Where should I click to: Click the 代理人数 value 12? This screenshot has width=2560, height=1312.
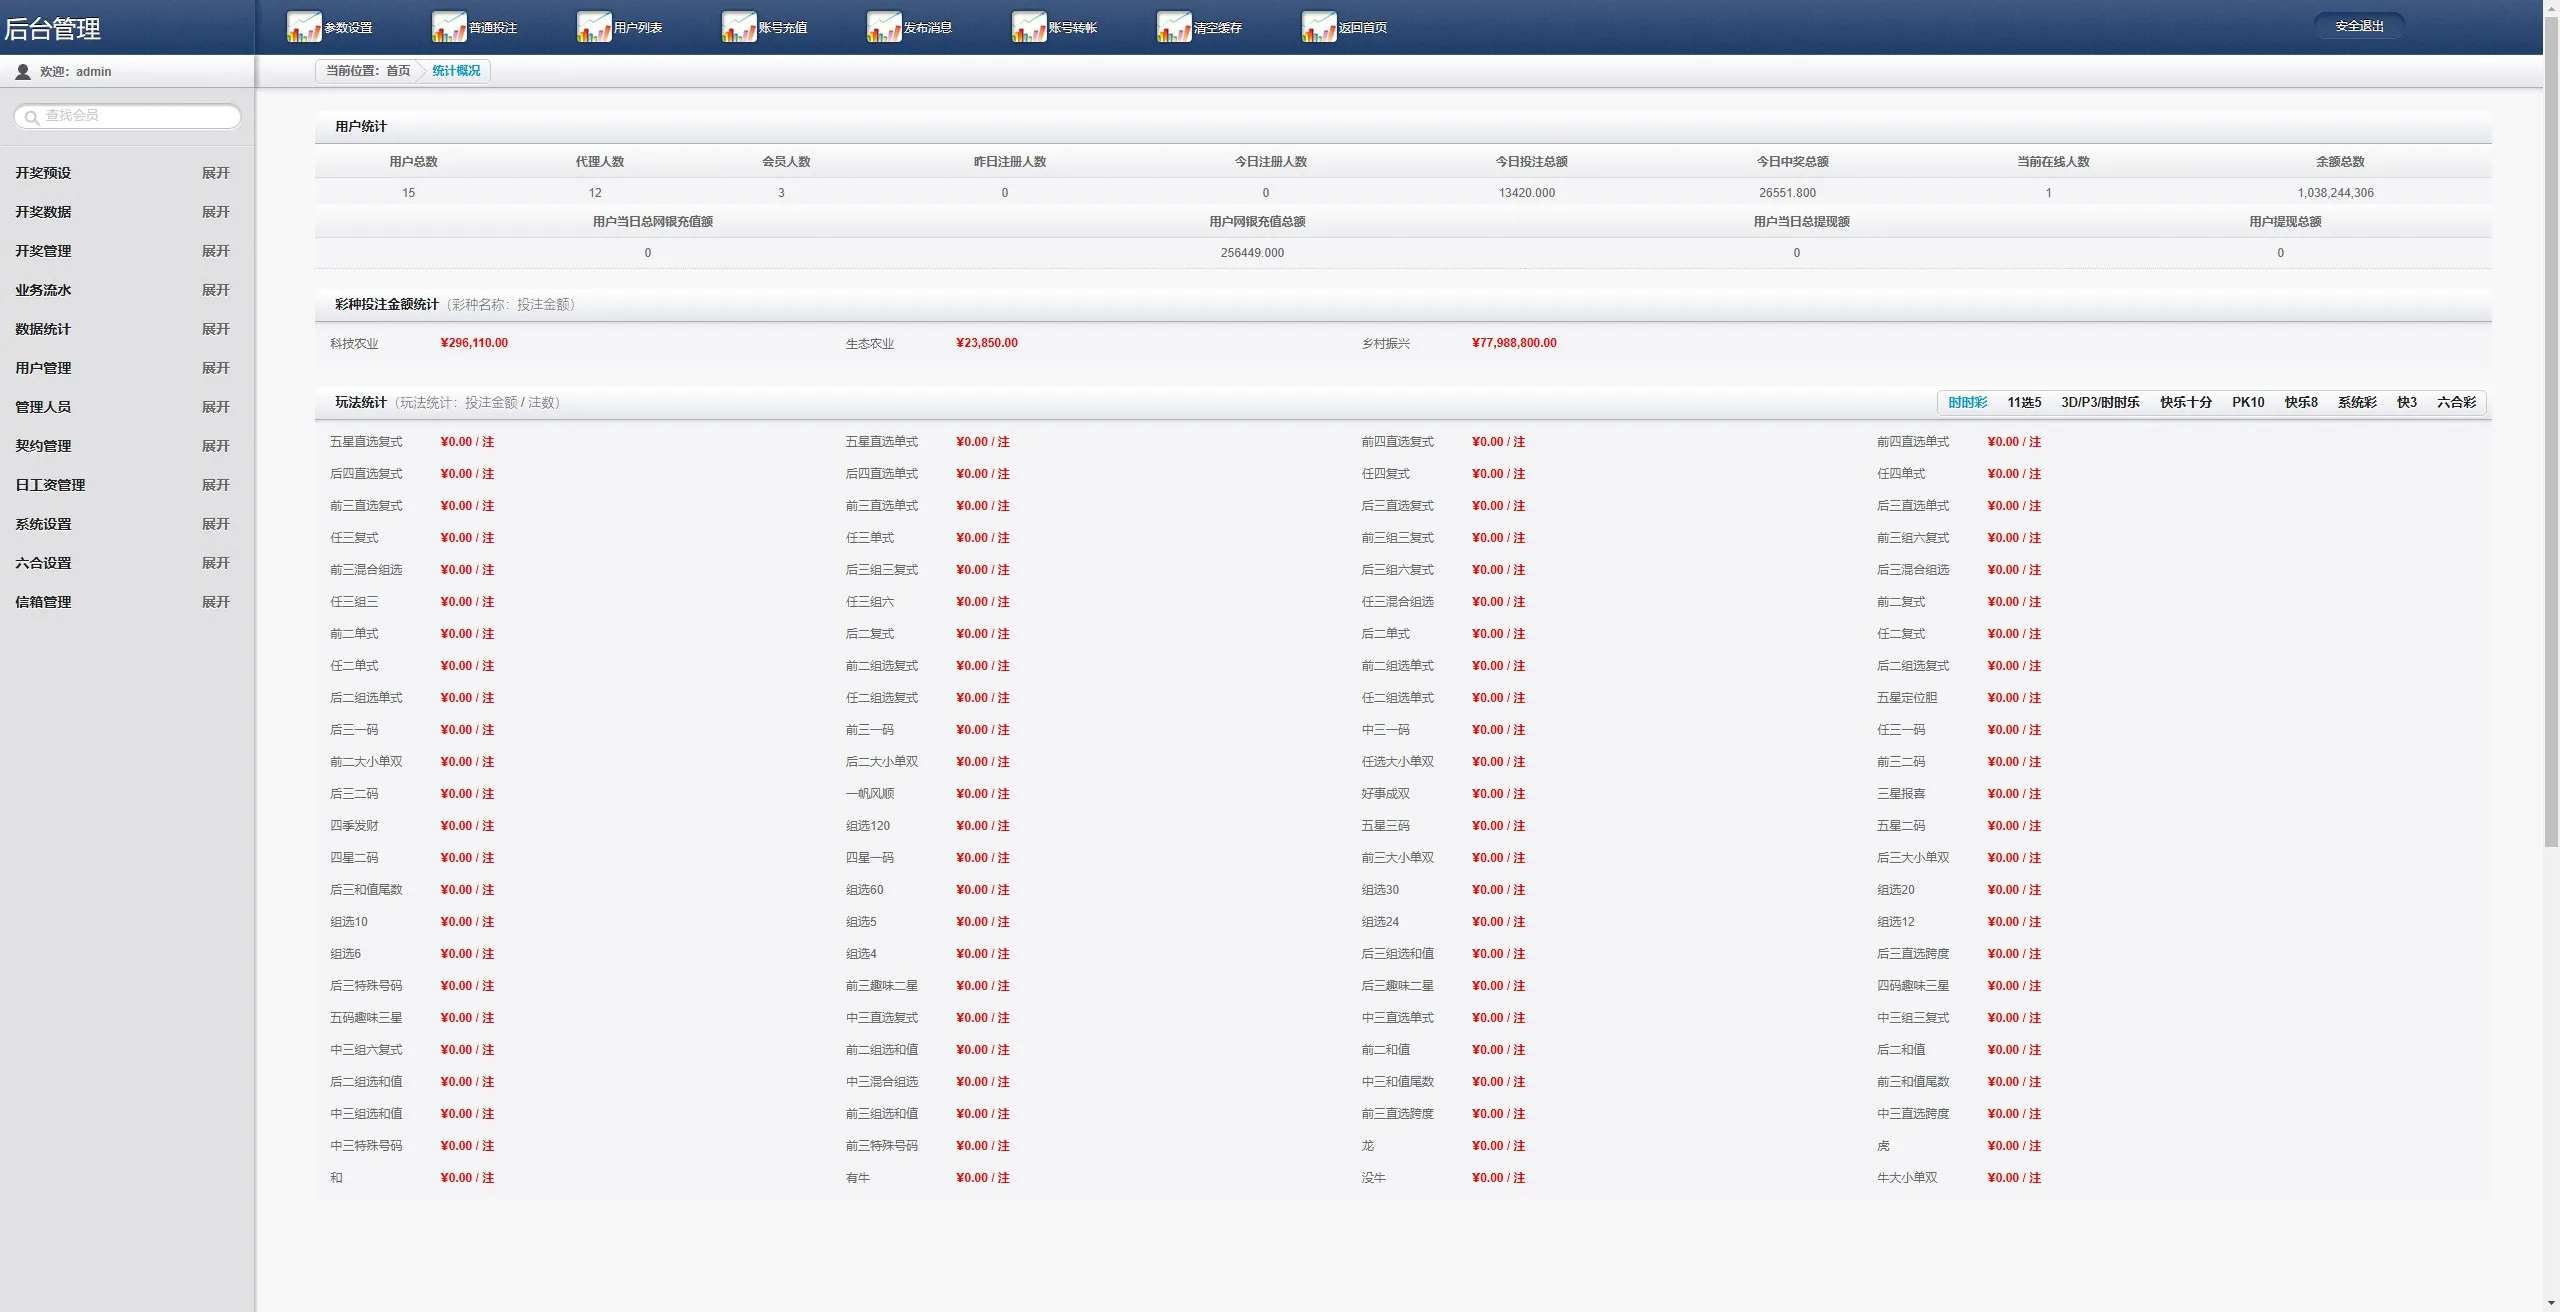point(595,193)
